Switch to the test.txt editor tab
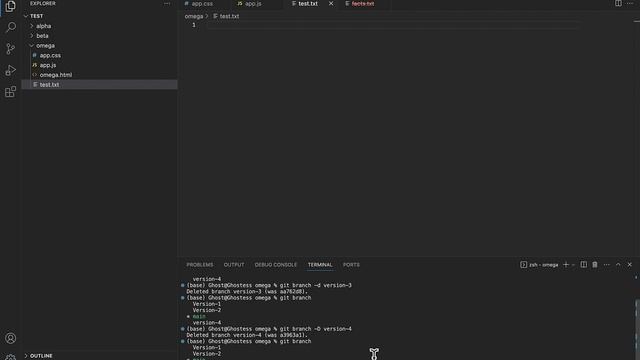Image resolution: width=640 pixels, height=360 pixels. tap(308, 4)
